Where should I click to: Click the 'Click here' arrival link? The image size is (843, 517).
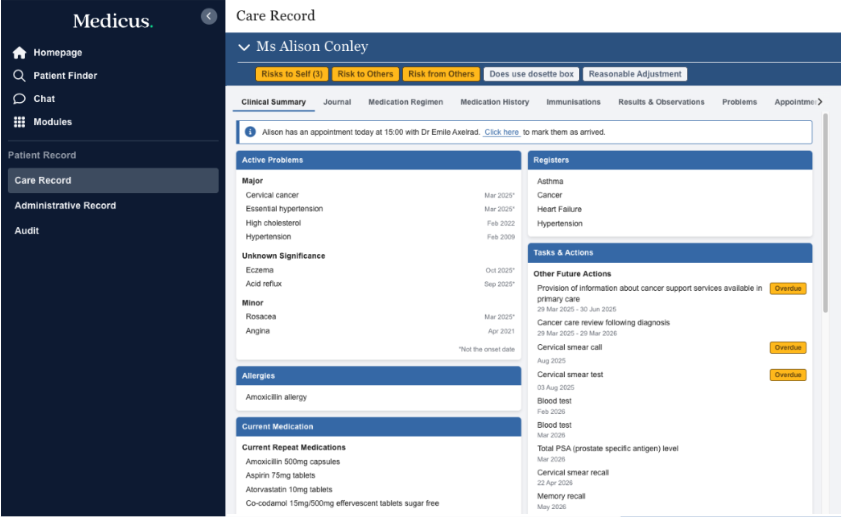click(x=501, y=132)
